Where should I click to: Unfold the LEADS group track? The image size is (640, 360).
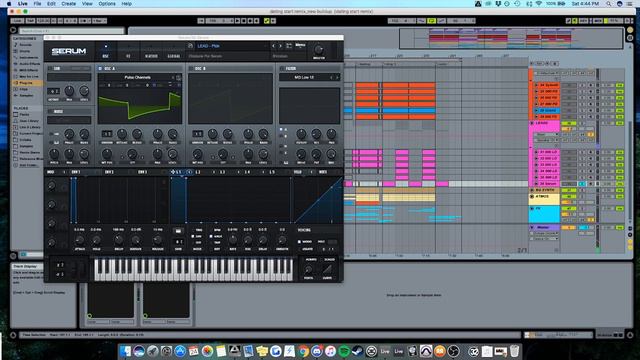click(x=532, y=123)
